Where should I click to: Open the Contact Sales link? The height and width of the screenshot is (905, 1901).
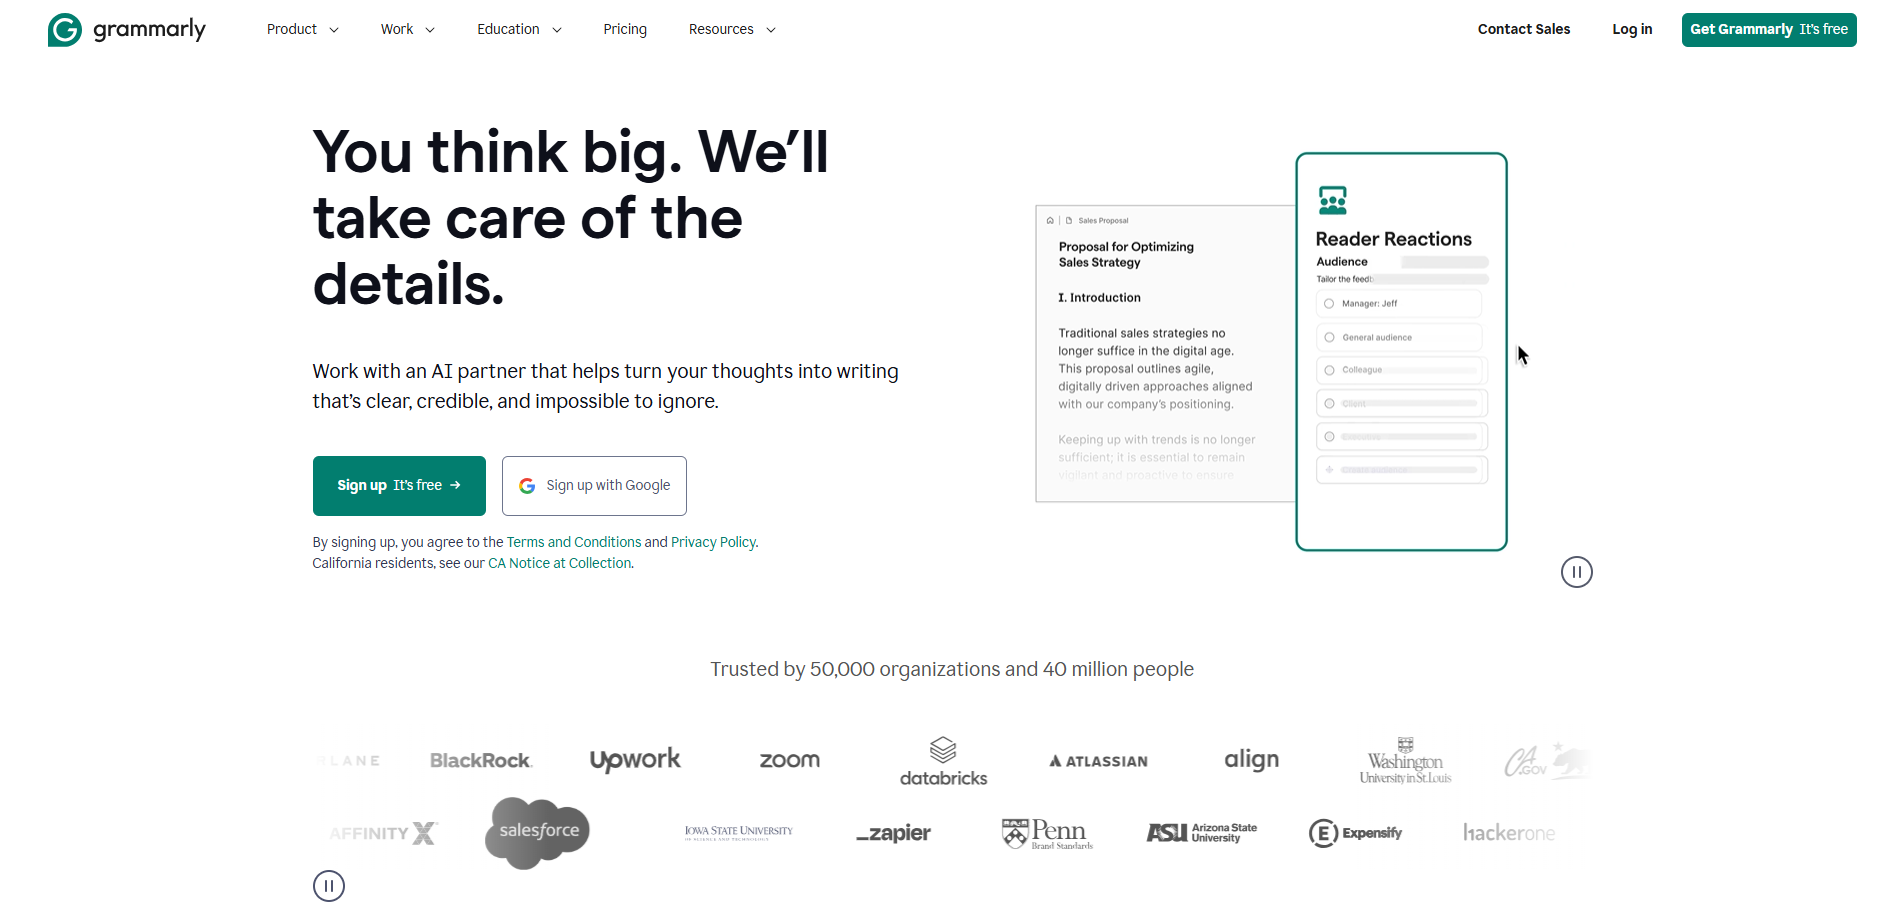pos(1524,29)
